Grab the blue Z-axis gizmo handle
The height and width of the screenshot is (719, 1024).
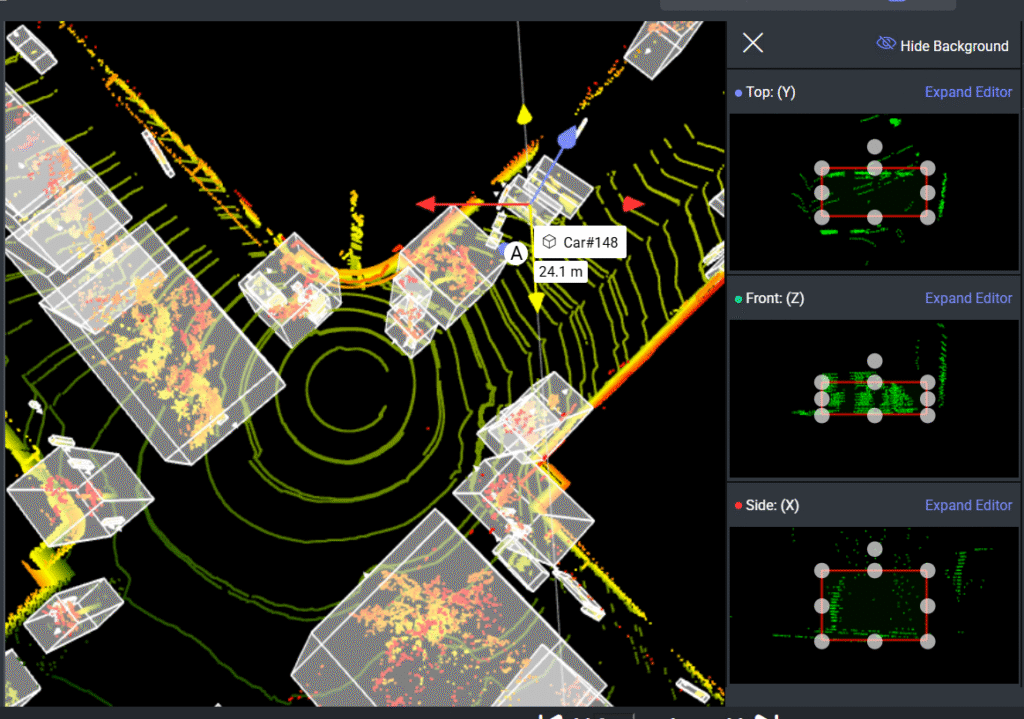[568, 137]
